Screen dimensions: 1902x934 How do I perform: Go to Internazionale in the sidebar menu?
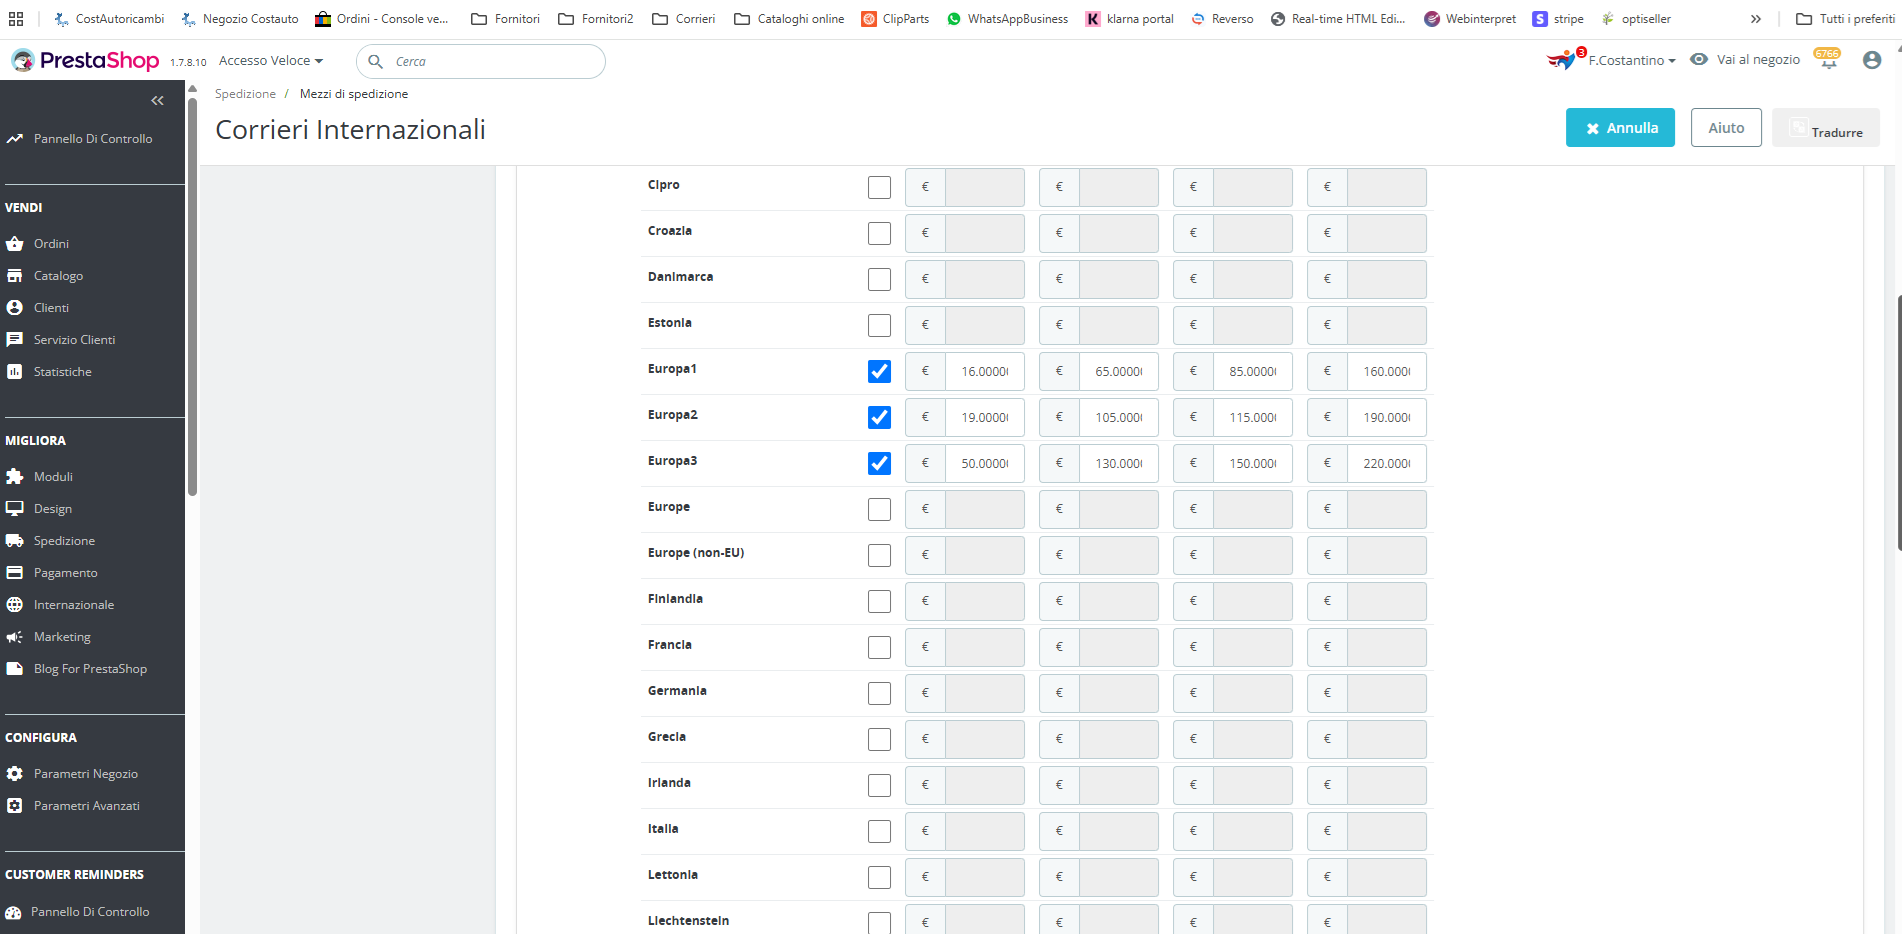coord(74,605)
